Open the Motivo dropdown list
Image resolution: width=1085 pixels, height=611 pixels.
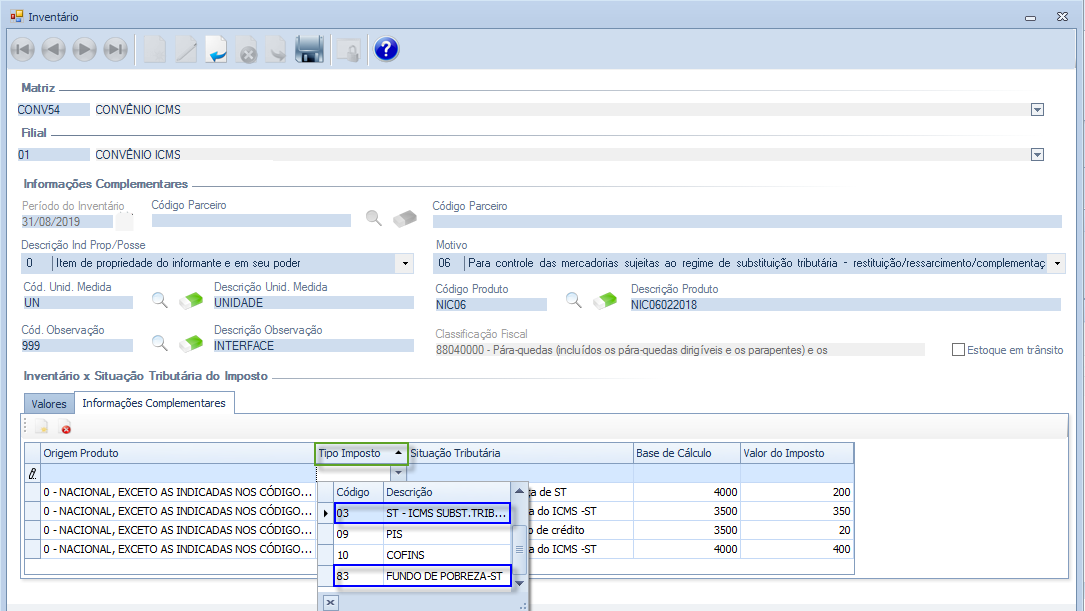point(1058,263)
